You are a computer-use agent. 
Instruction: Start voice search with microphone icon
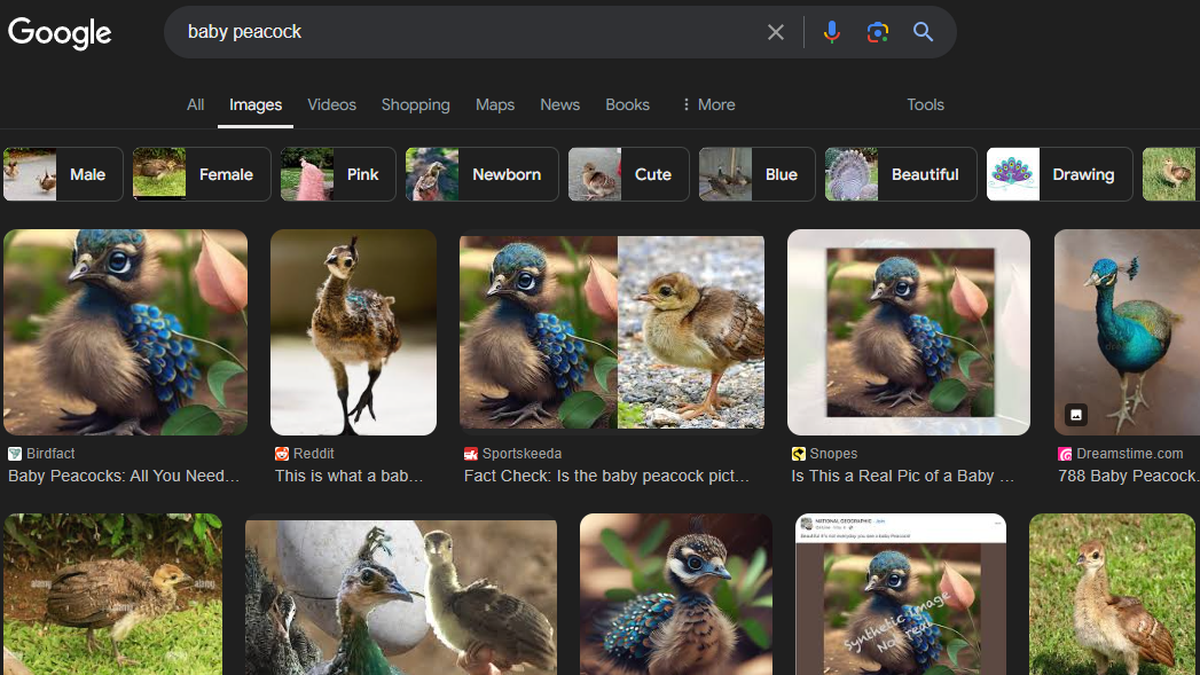(831, 32)
